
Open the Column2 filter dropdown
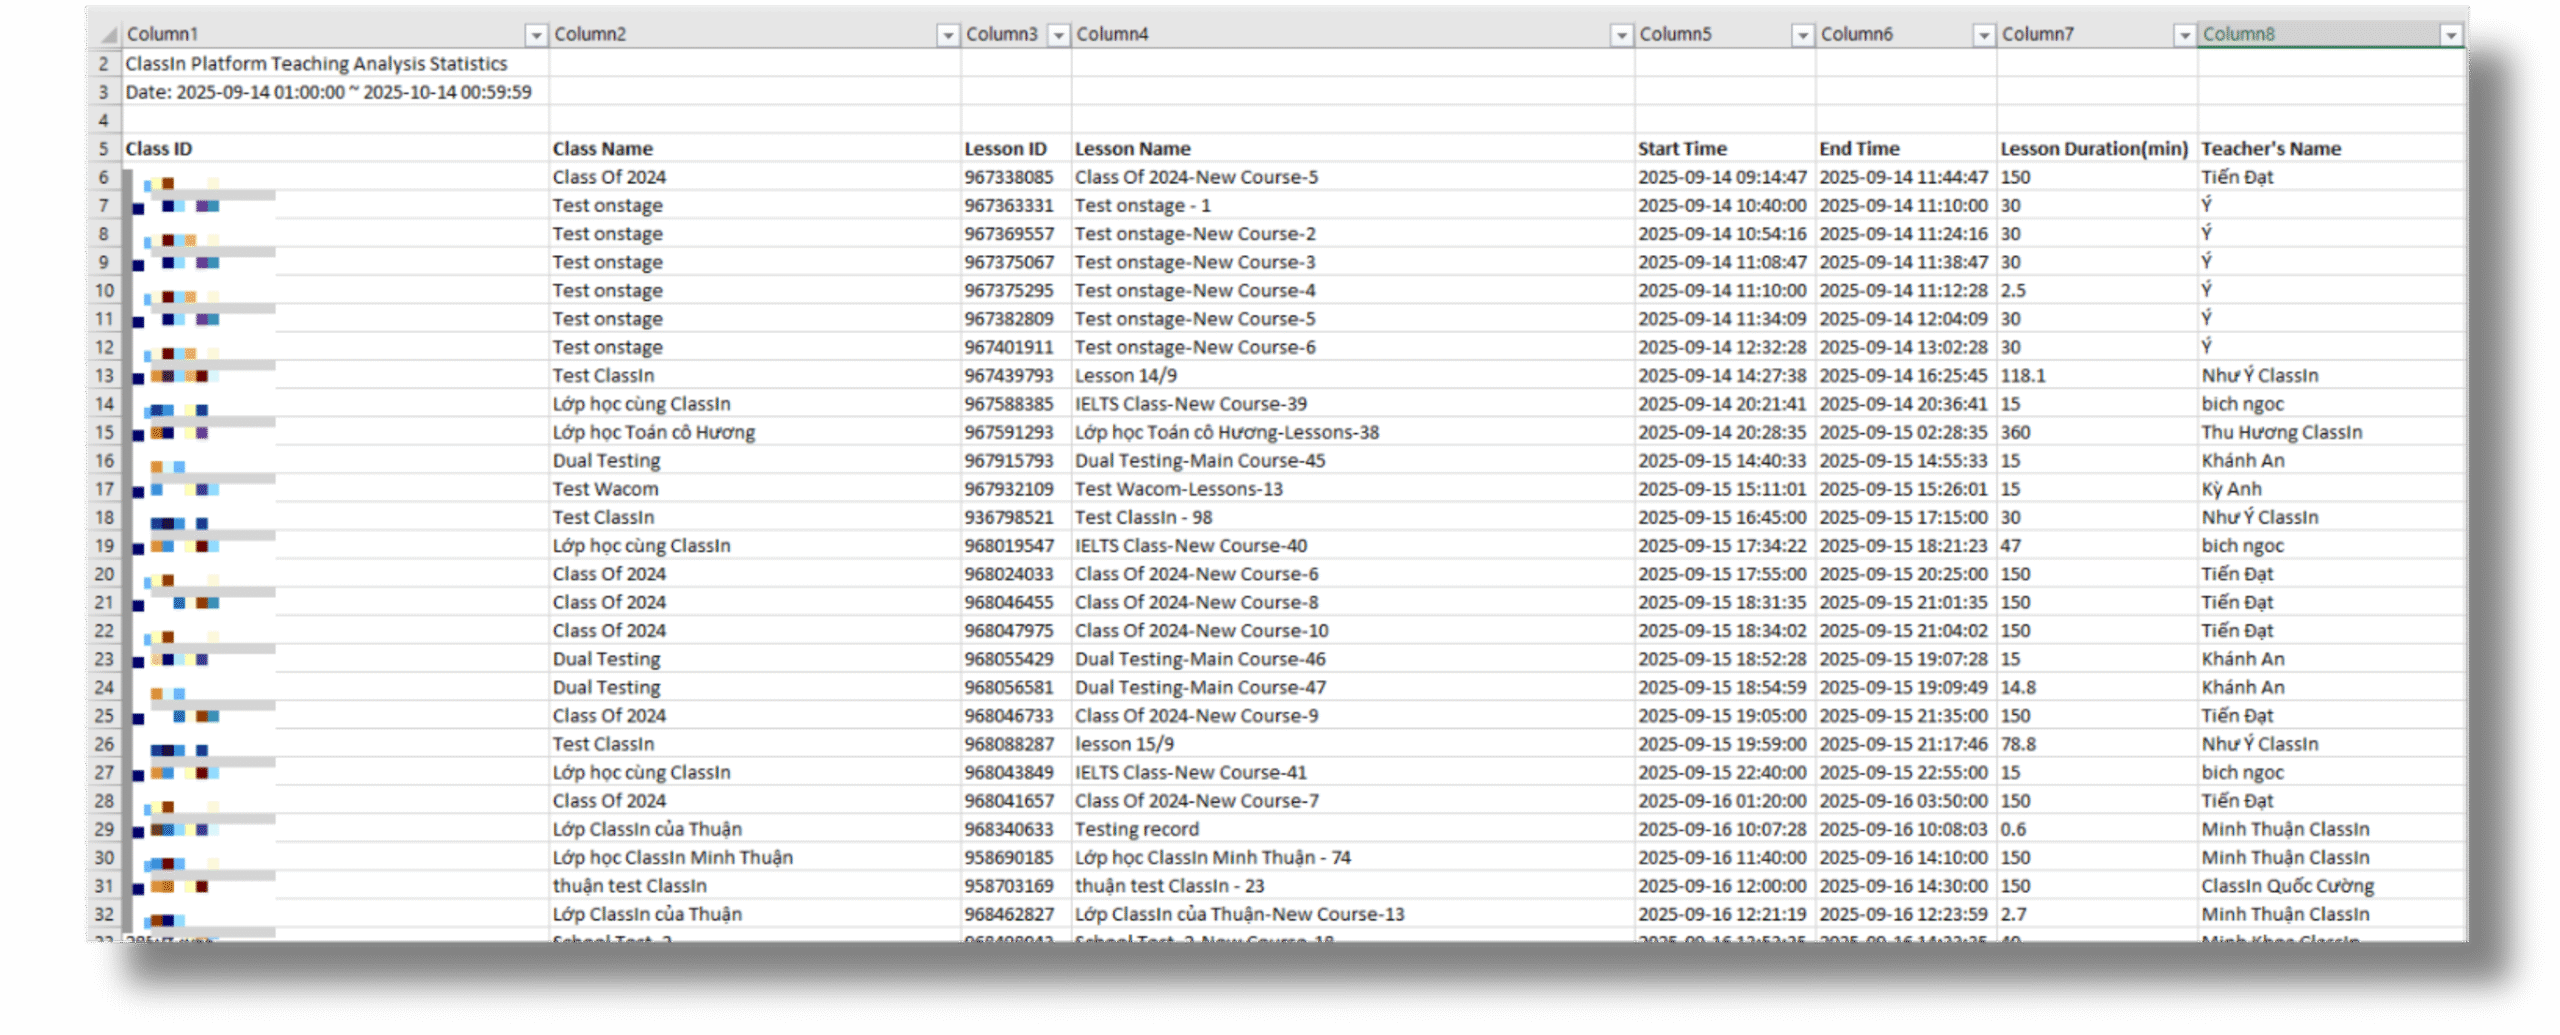[x=947, y=35]
